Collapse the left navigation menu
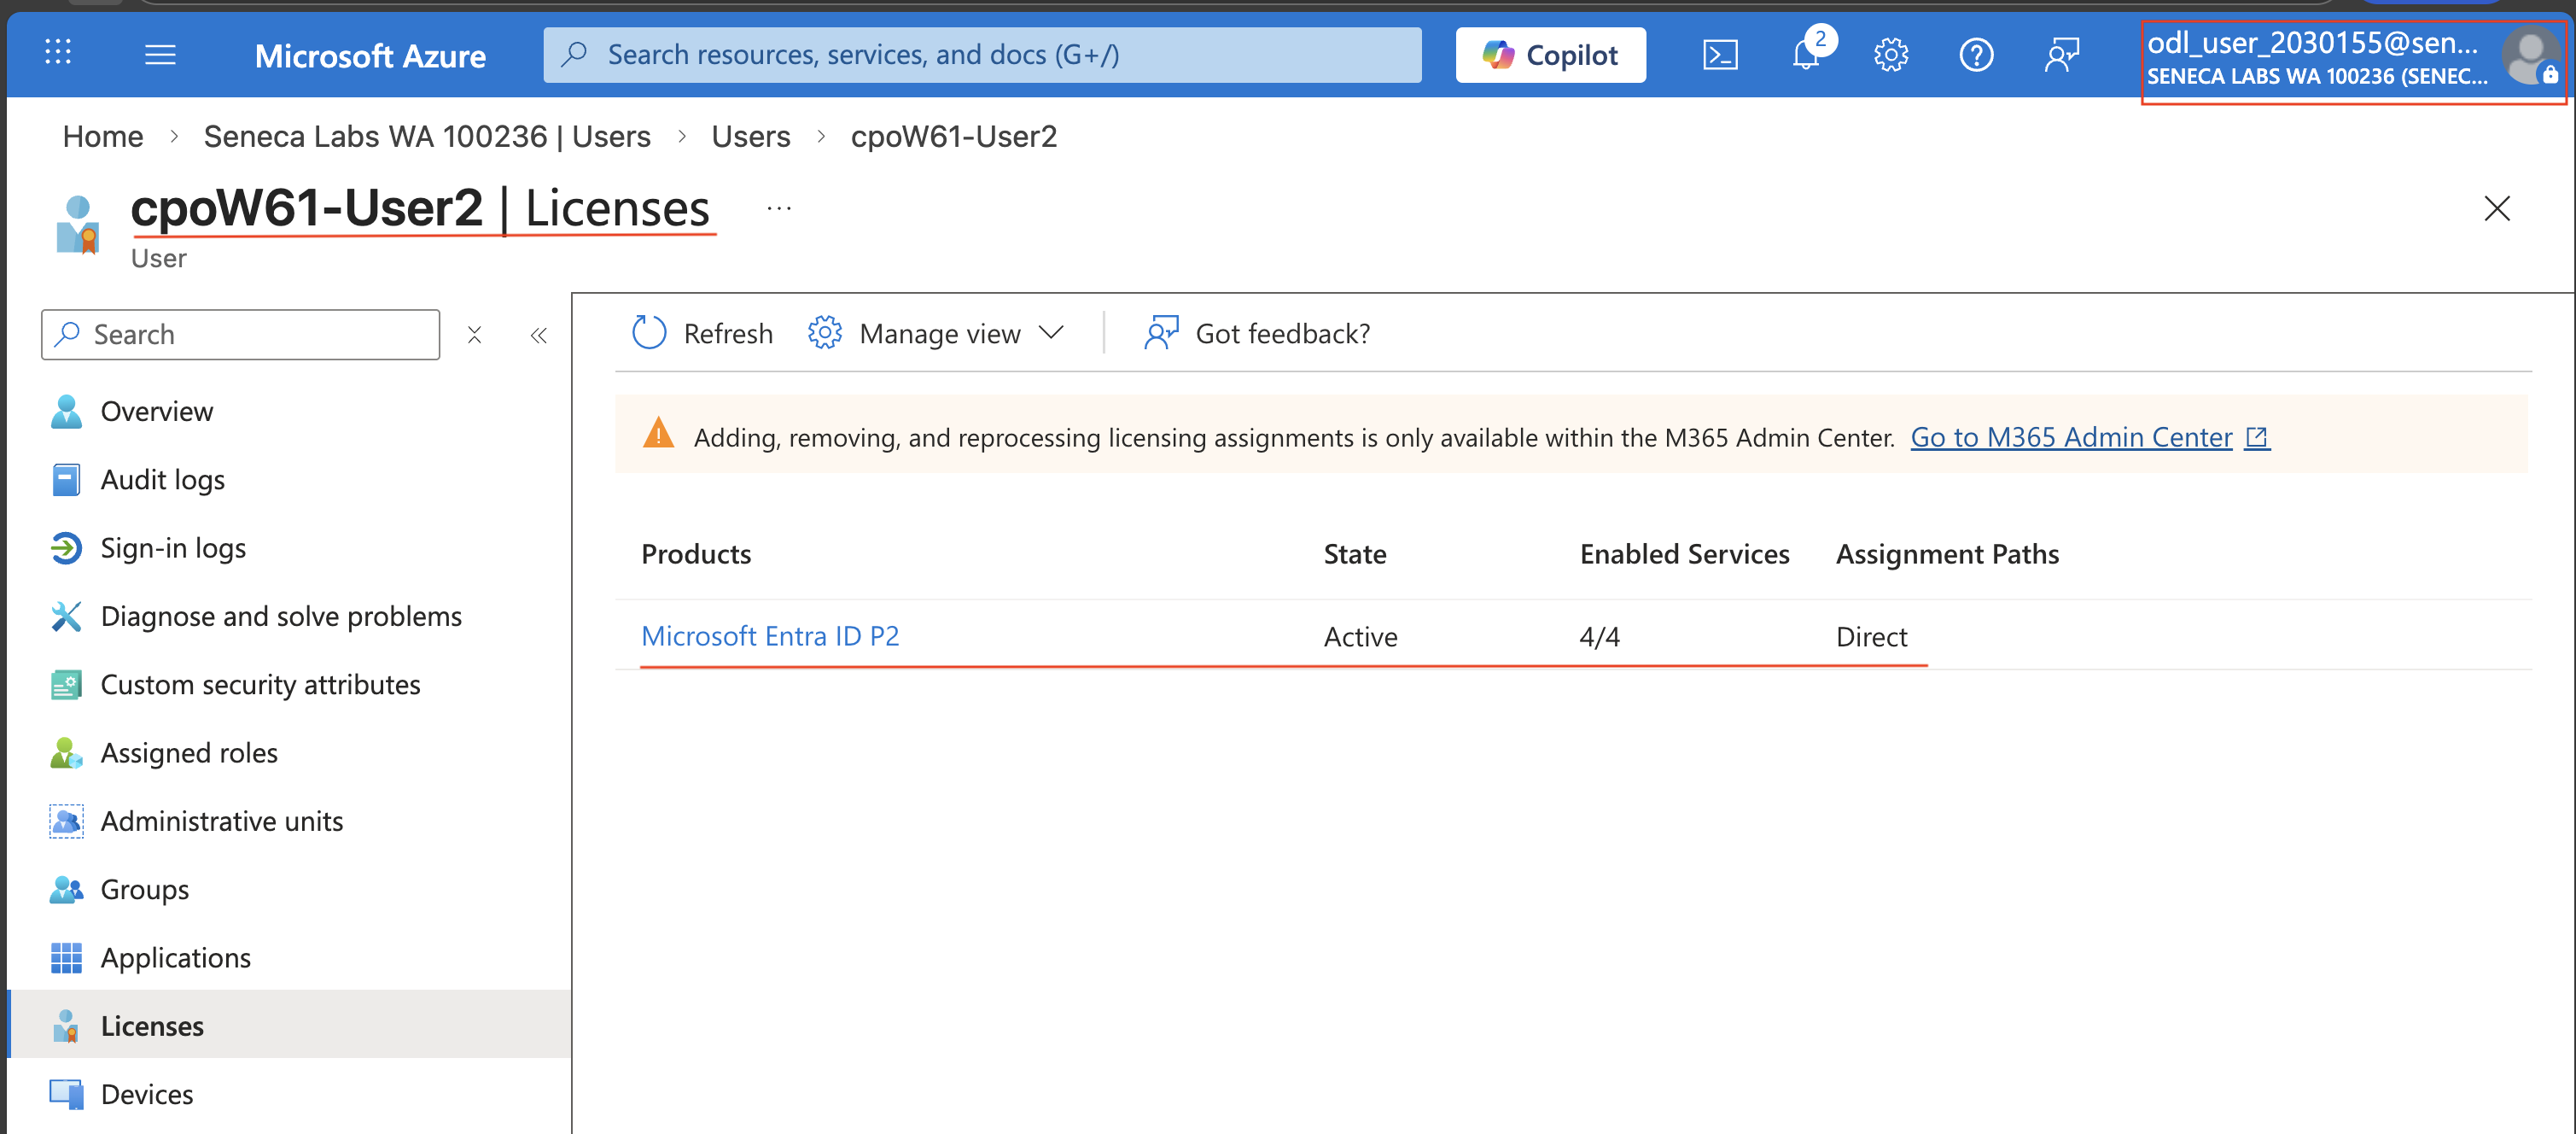2576x1134 pixels. point(538,335)
